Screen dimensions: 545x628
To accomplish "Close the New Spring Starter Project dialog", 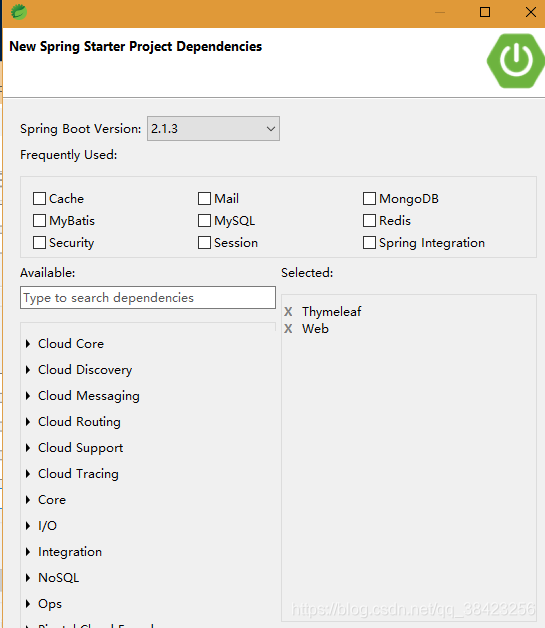I will (x=531, y=12).
